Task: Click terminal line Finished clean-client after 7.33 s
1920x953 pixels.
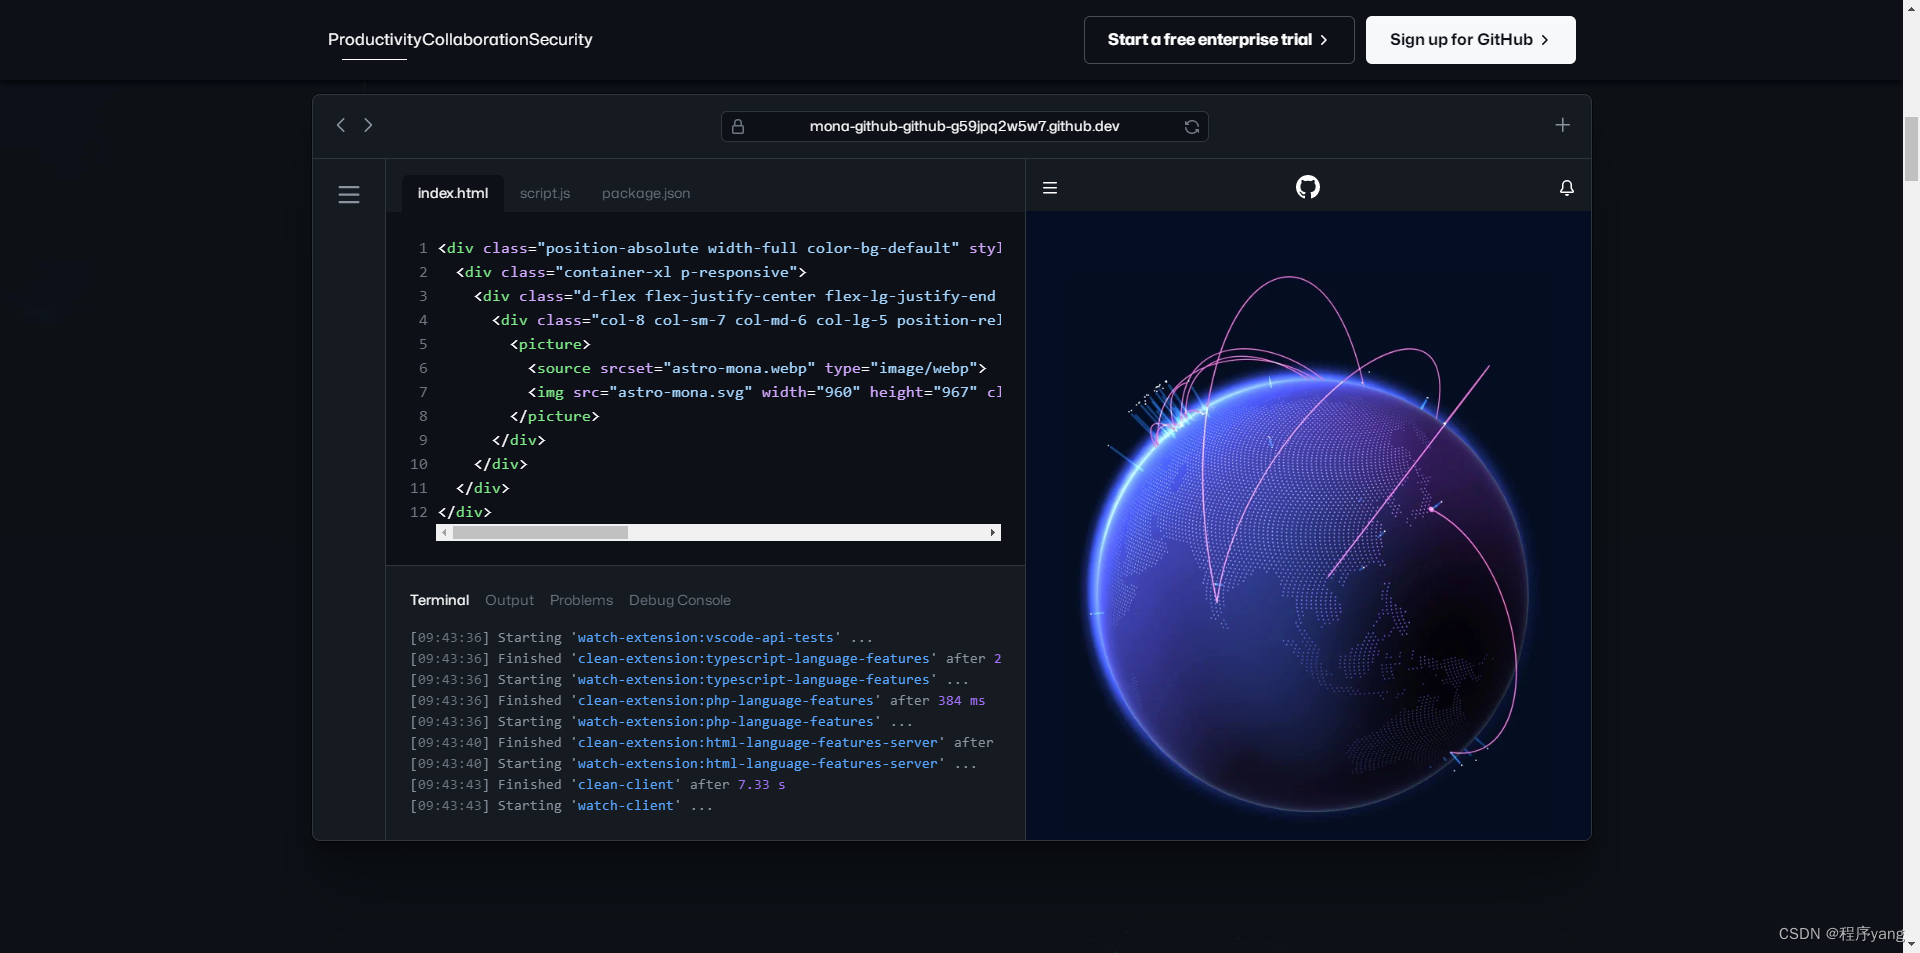Action: click(597, 784)
